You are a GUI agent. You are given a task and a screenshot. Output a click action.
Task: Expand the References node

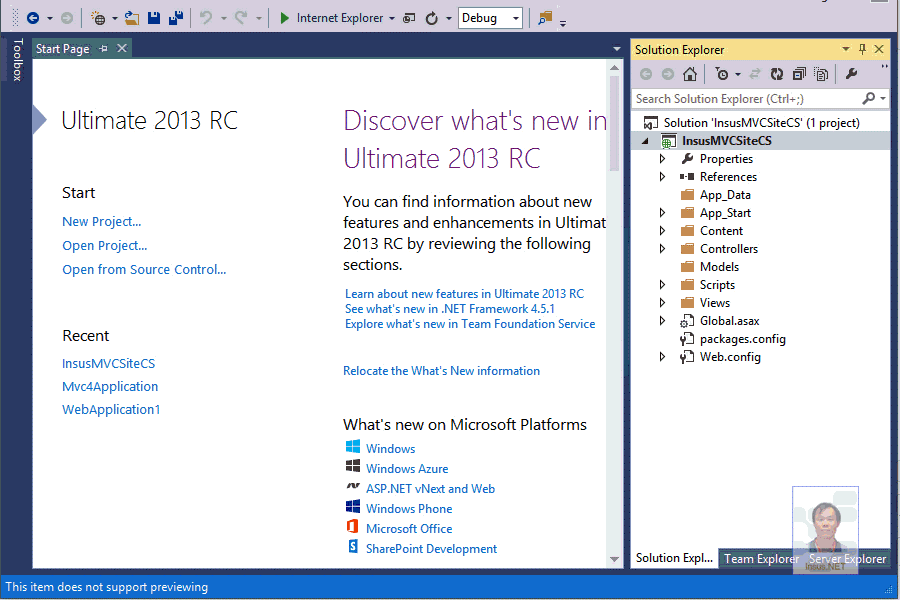tap(662, 176)
